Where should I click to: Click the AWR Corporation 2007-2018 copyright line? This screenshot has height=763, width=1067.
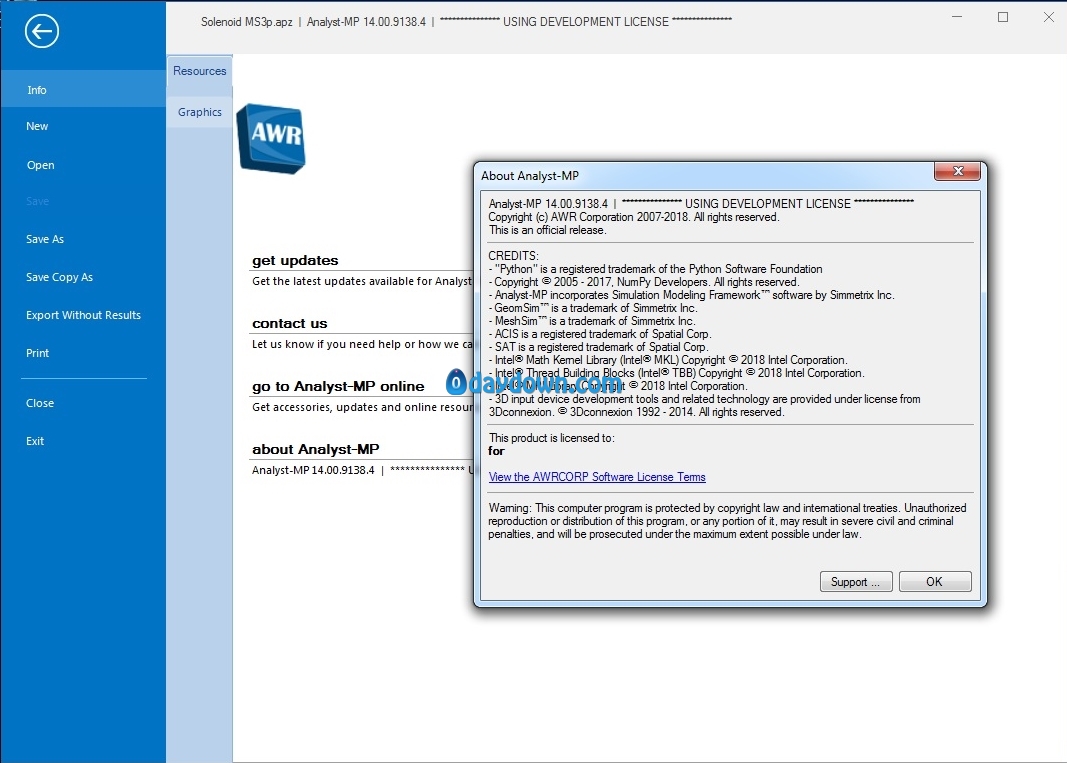click(634, 217)
